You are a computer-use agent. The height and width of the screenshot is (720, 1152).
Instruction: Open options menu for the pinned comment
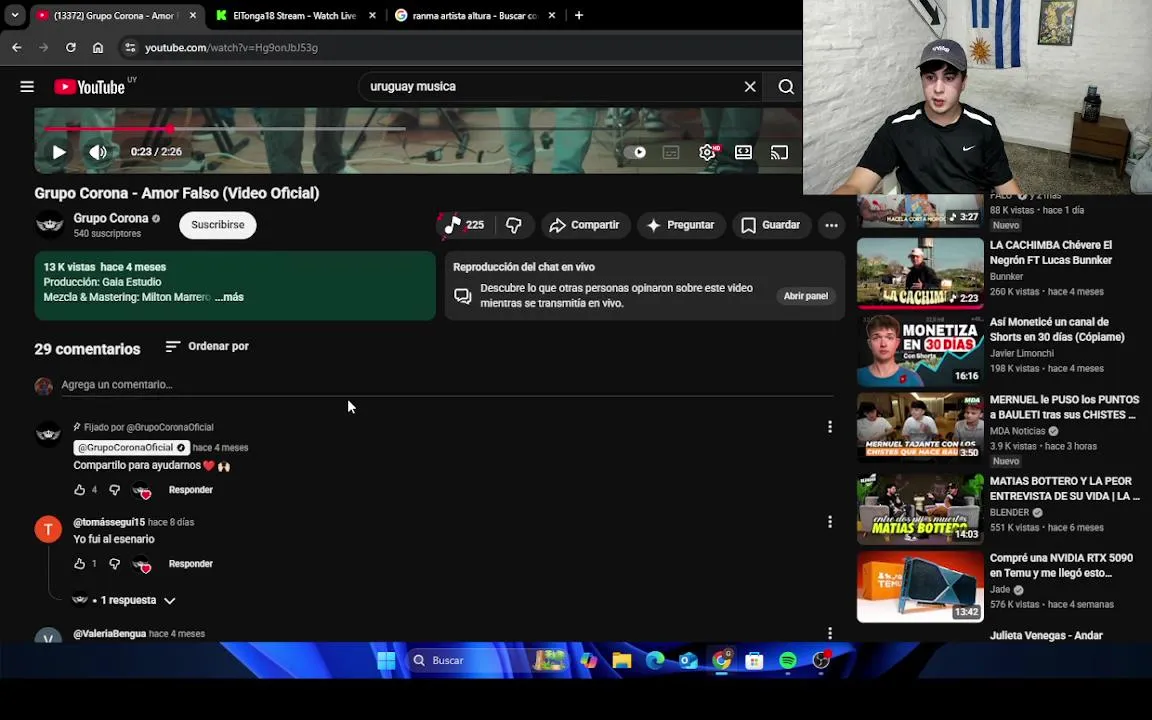click(829, 427)
